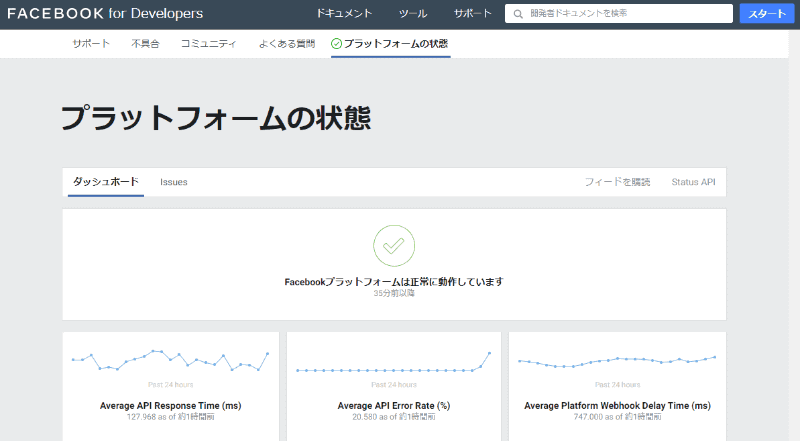
Task: Focus the developer documentation search field
Action: (x=618, y=13)
